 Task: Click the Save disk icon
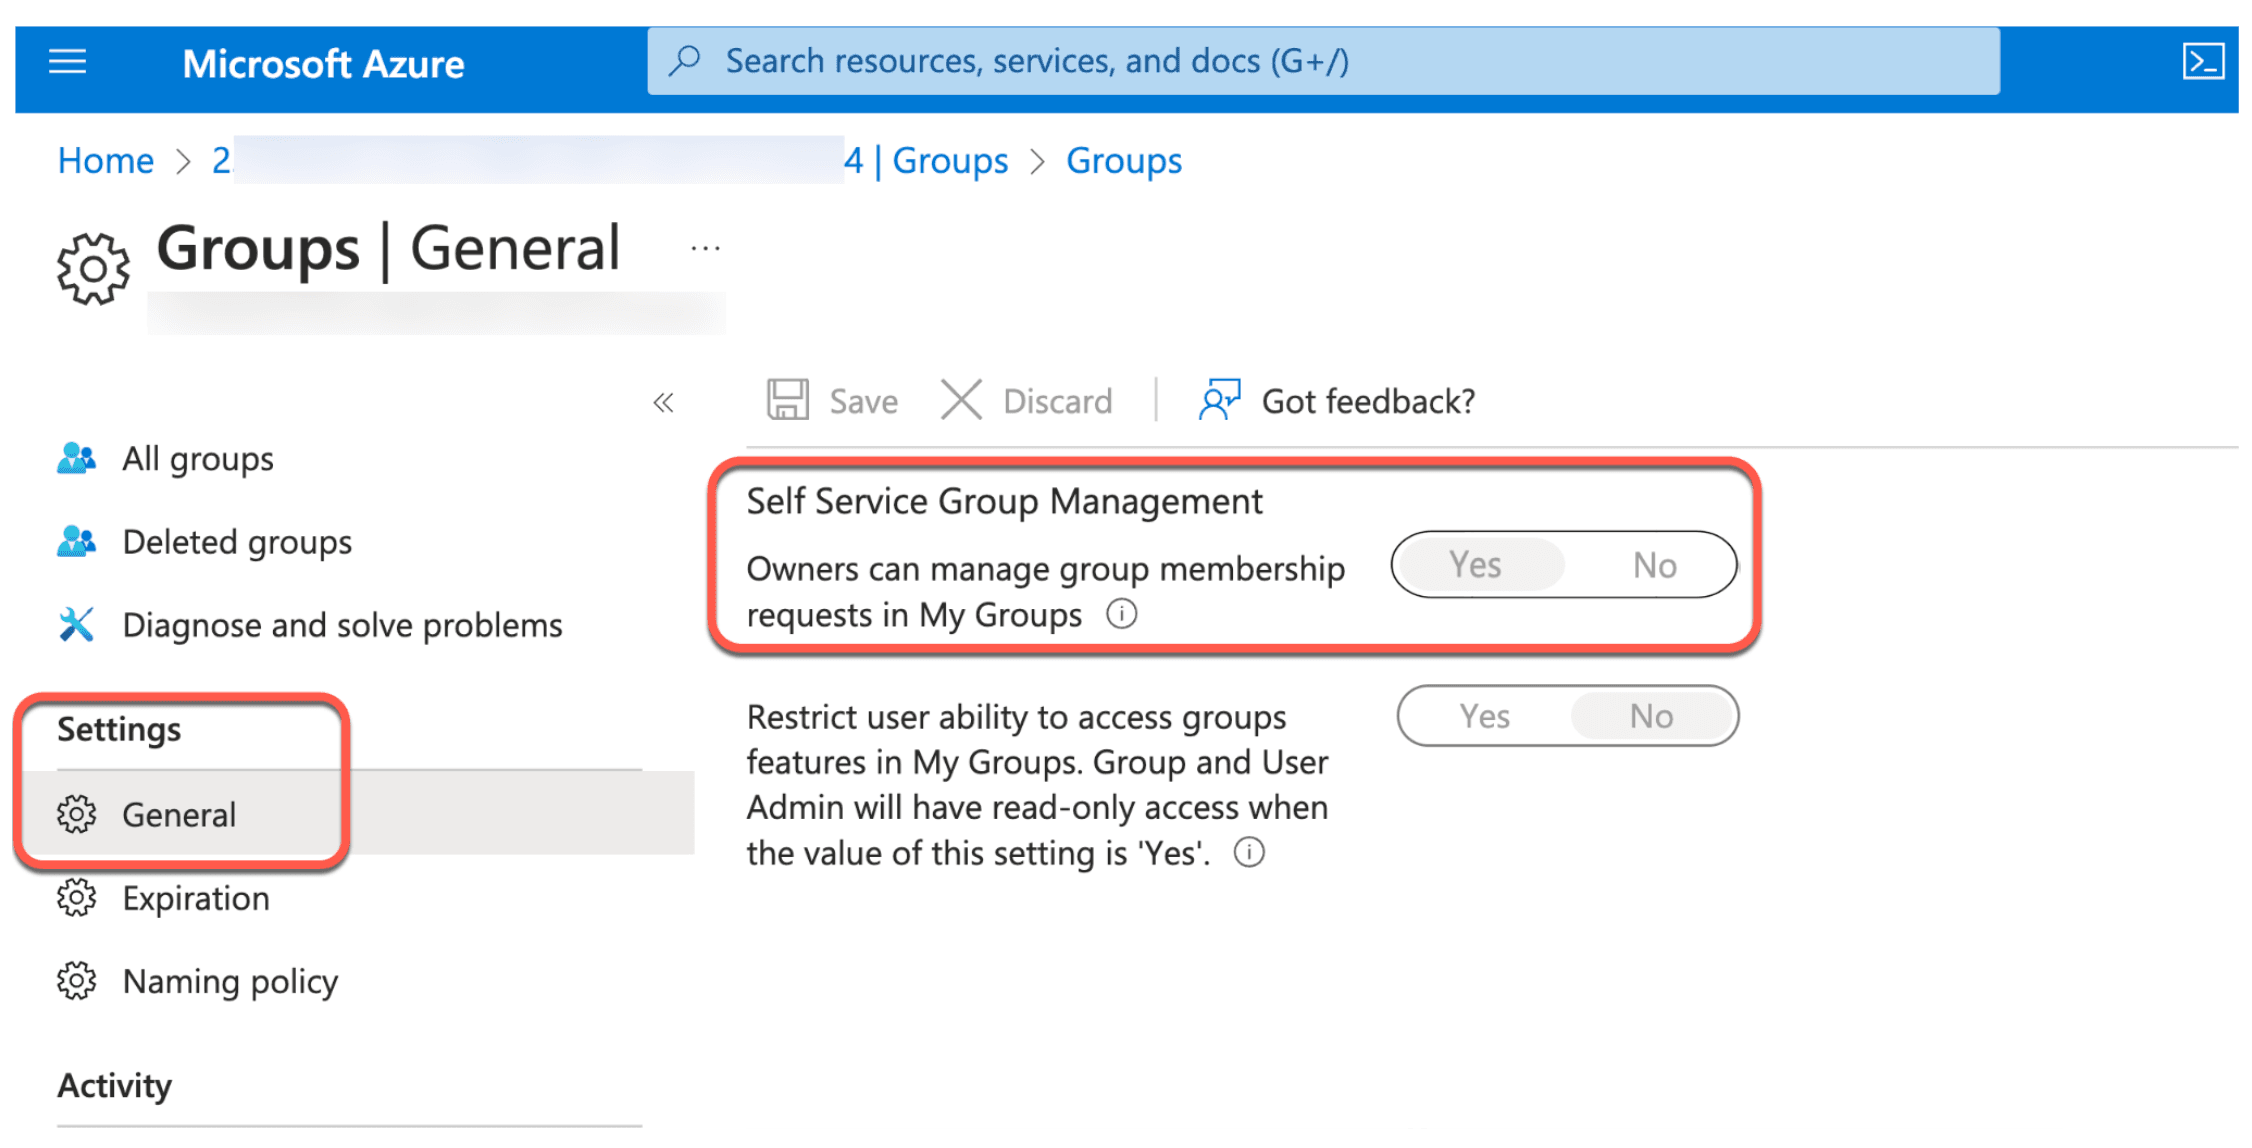[x=788, y=400]
